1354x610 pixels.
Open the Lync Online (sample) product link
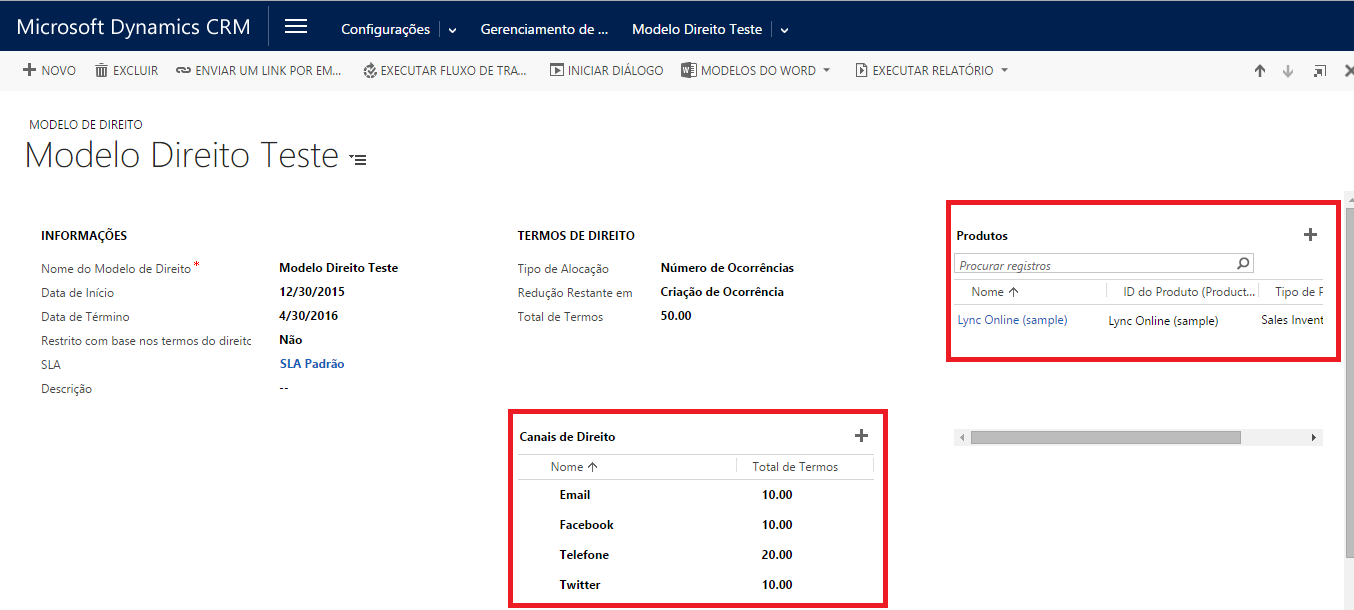point(1012,320)
